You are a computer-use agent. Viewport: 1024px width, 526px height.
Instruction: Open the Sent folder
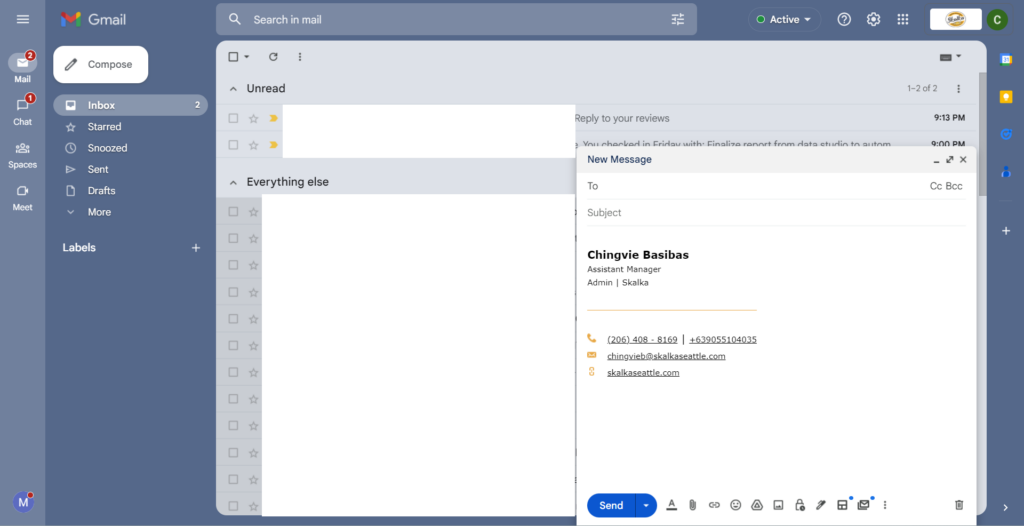98,169
